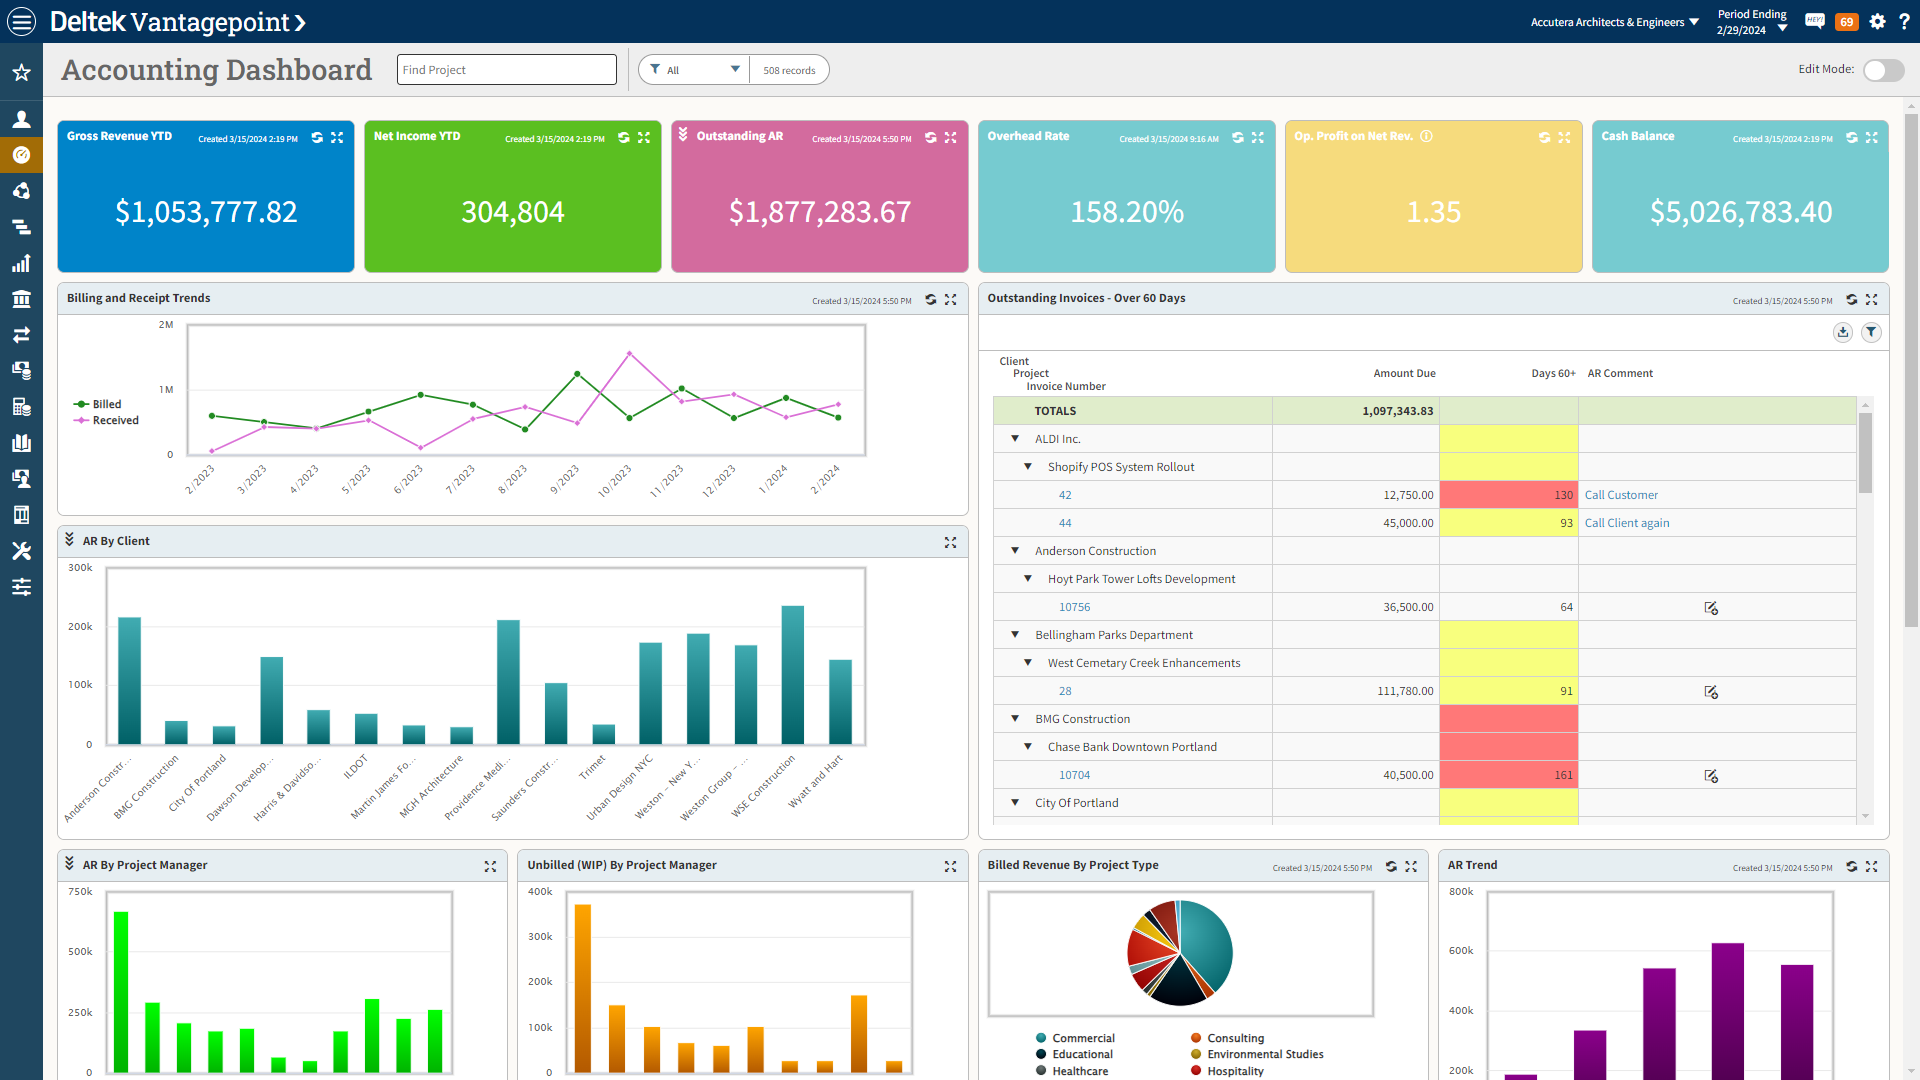Open Accutera Architects & Engineers company dropdown

click(1614, 22)
